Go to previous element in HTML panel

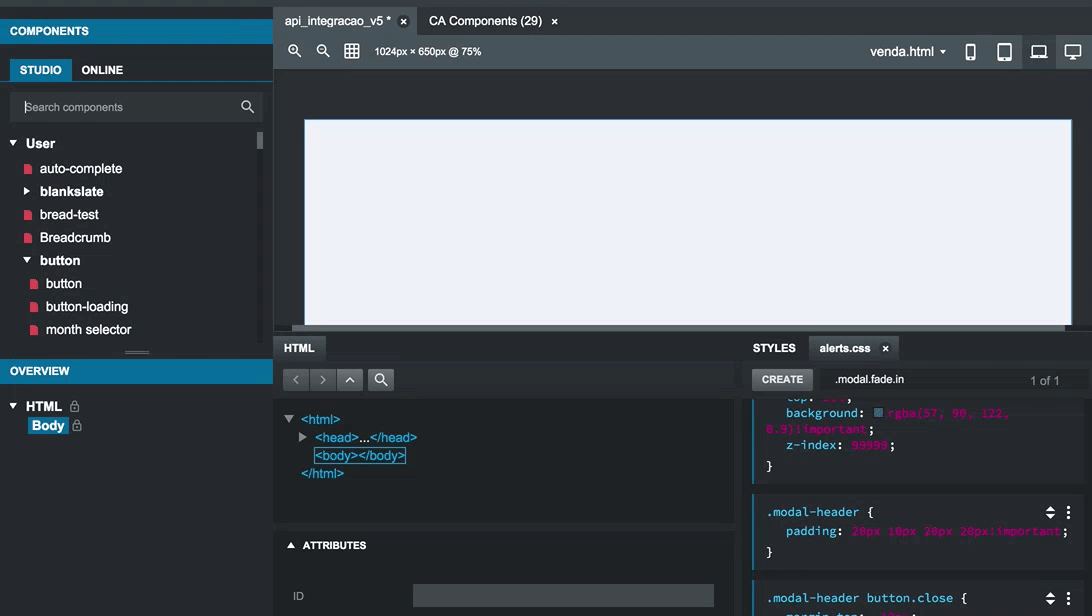(x=296, y=379)
